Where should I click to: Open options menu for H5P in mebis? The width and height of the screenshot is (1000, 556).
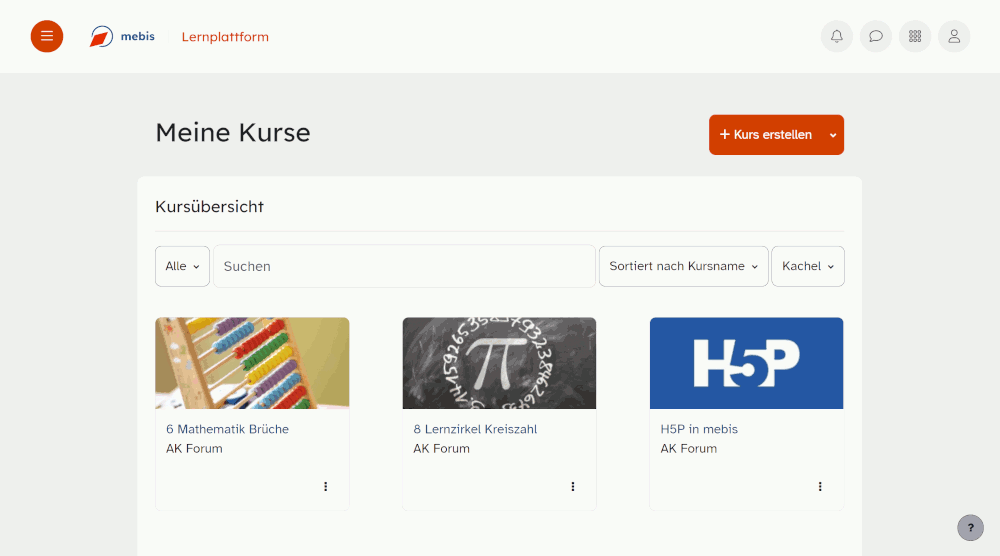pos(820,486)
